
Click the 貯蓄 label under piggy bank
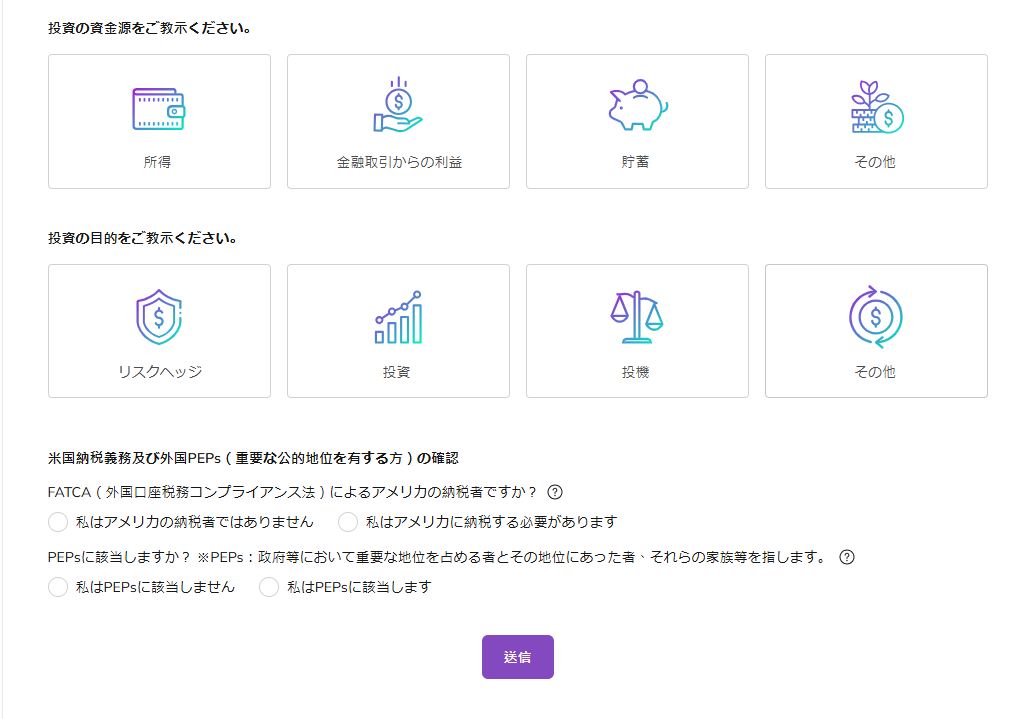click(x=636, y=162)
